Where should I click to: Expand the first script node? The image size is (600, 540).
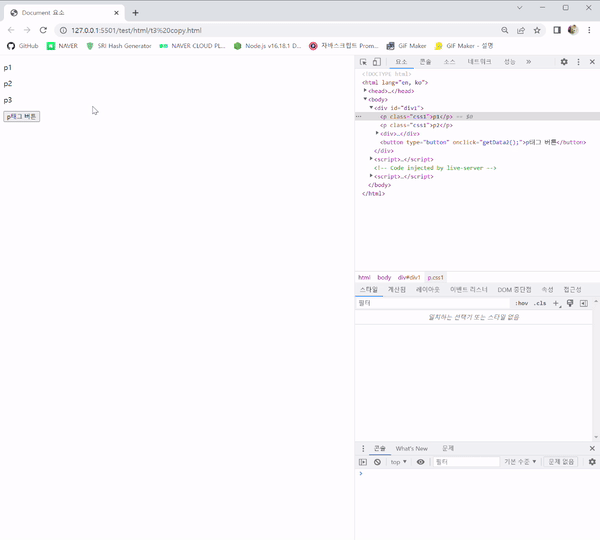click(x=371, y=159)
